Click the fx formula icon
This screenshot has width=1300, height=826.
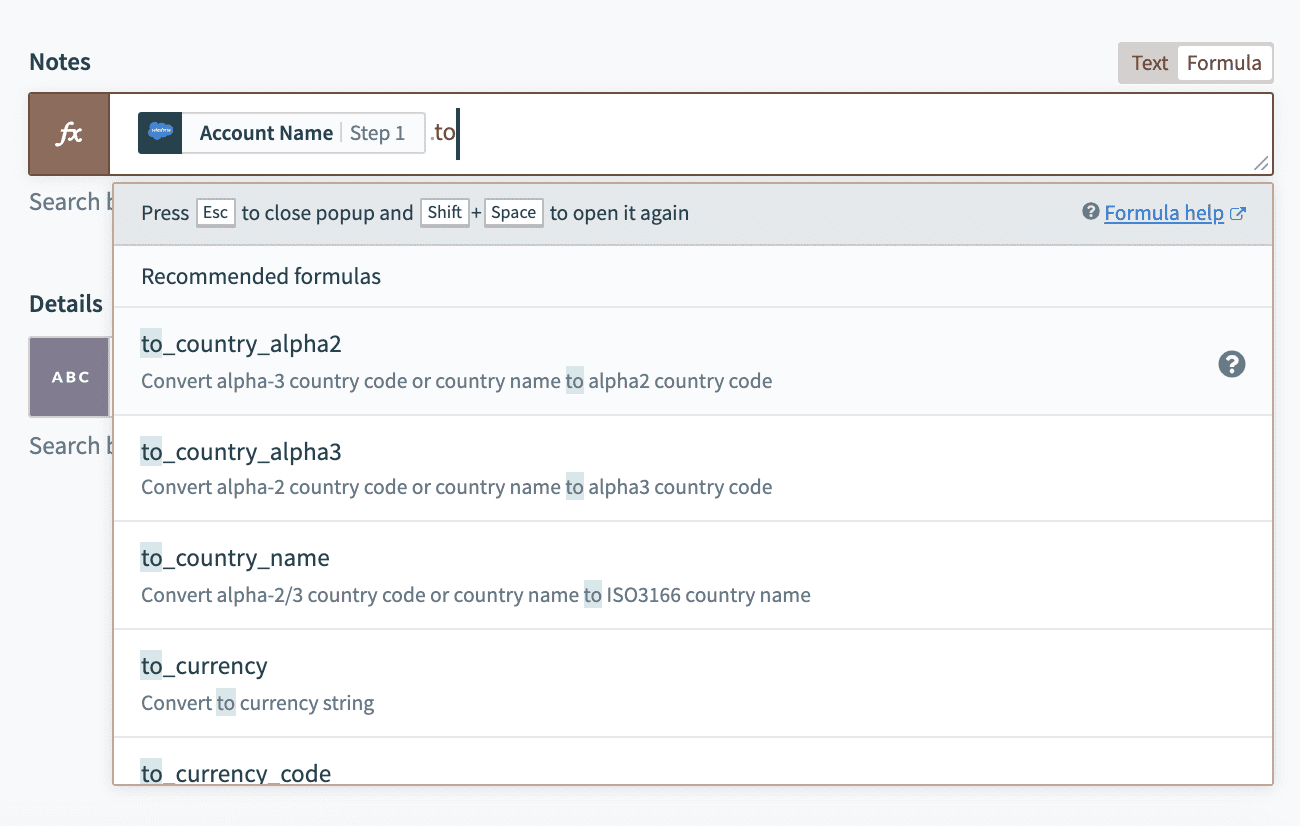[x=68, y=131]
